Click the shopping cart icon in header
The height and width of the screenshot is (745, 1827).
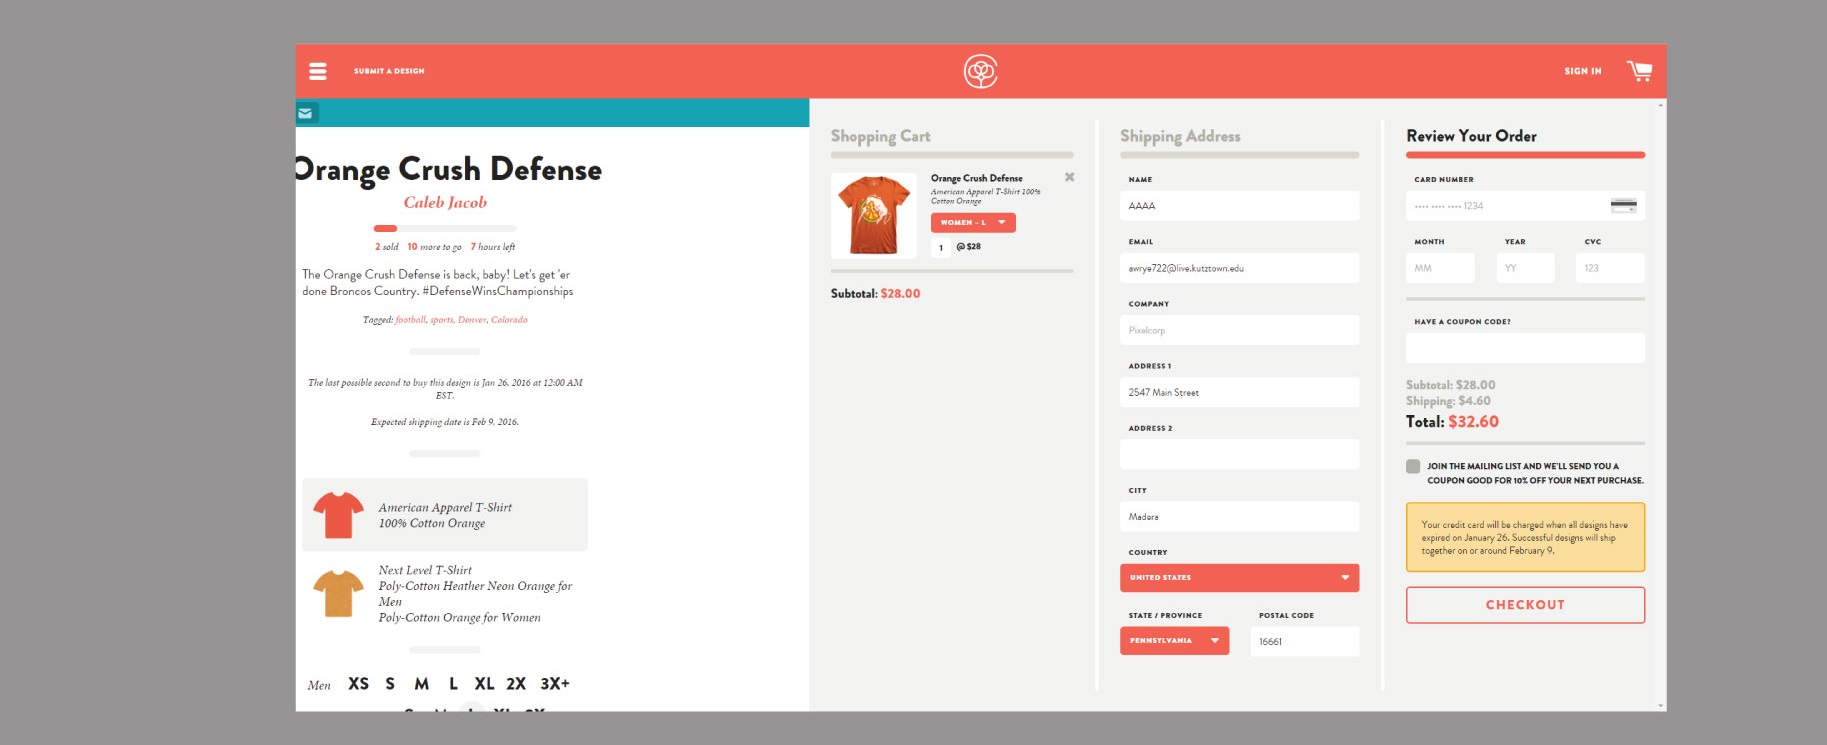(1639, 71)
